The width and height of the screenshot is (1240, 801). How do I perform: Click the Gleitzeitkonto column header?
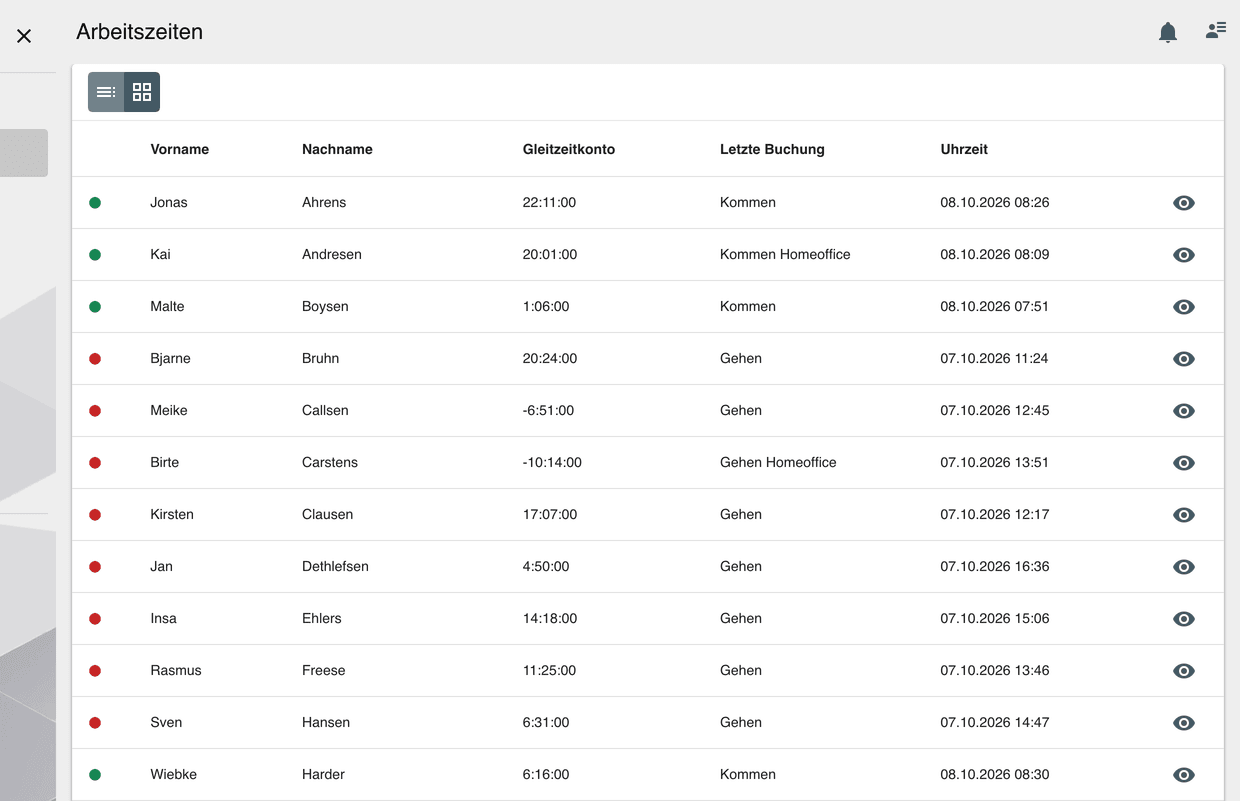(569, 149)
